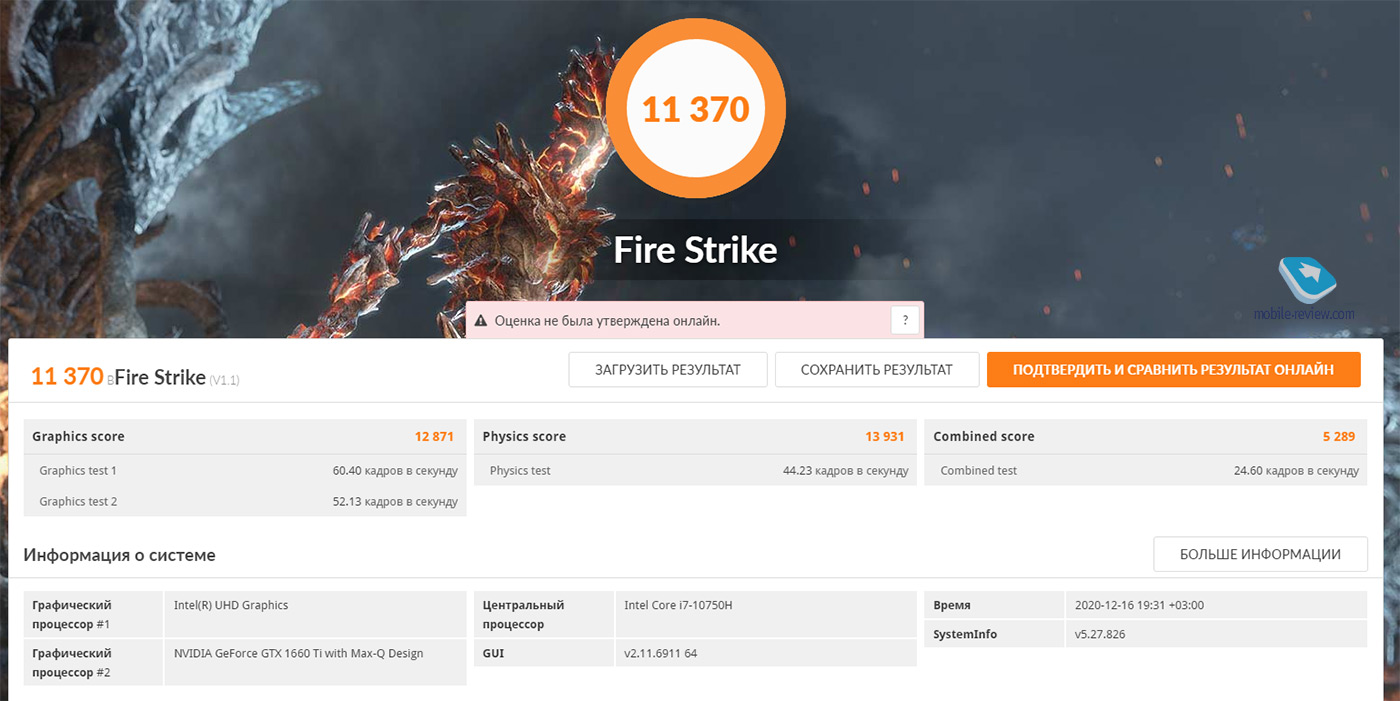The height and width of the screenshot is (701, 1400).
Task: Click the Graphics test 1 row label
Action: 78,470
